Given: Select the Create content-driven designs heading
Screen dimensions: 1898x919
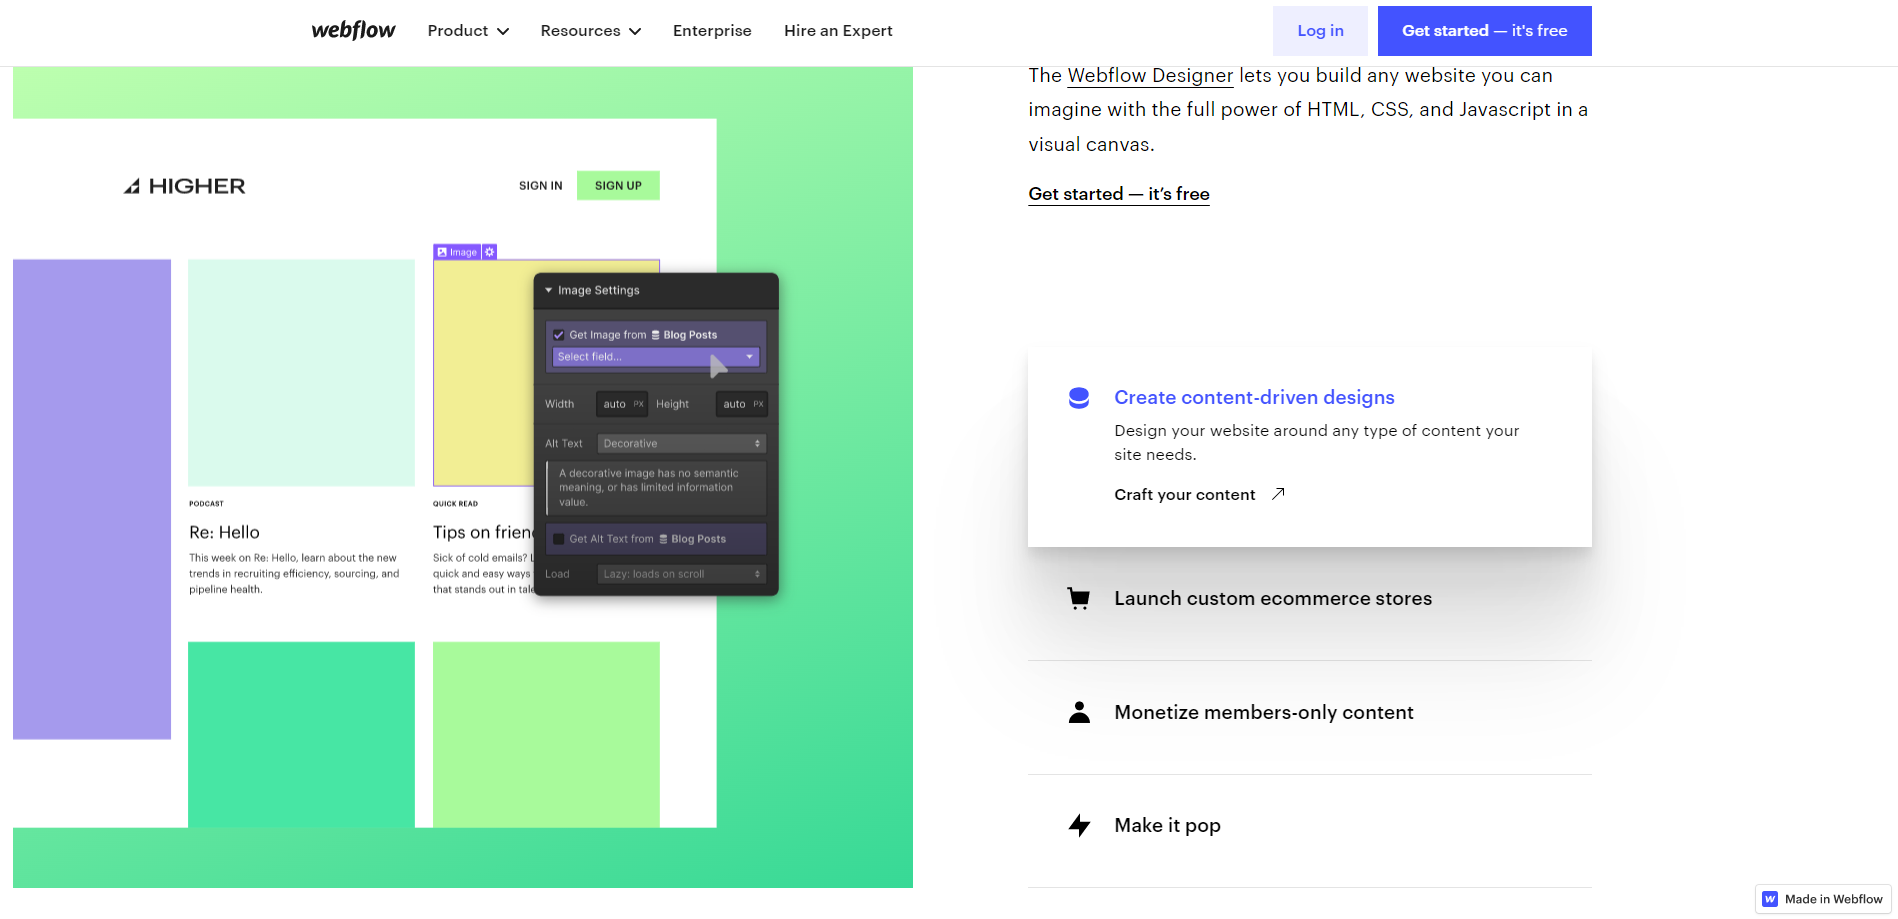Looking at the screenshot, I should click(x=1254, y=397).
